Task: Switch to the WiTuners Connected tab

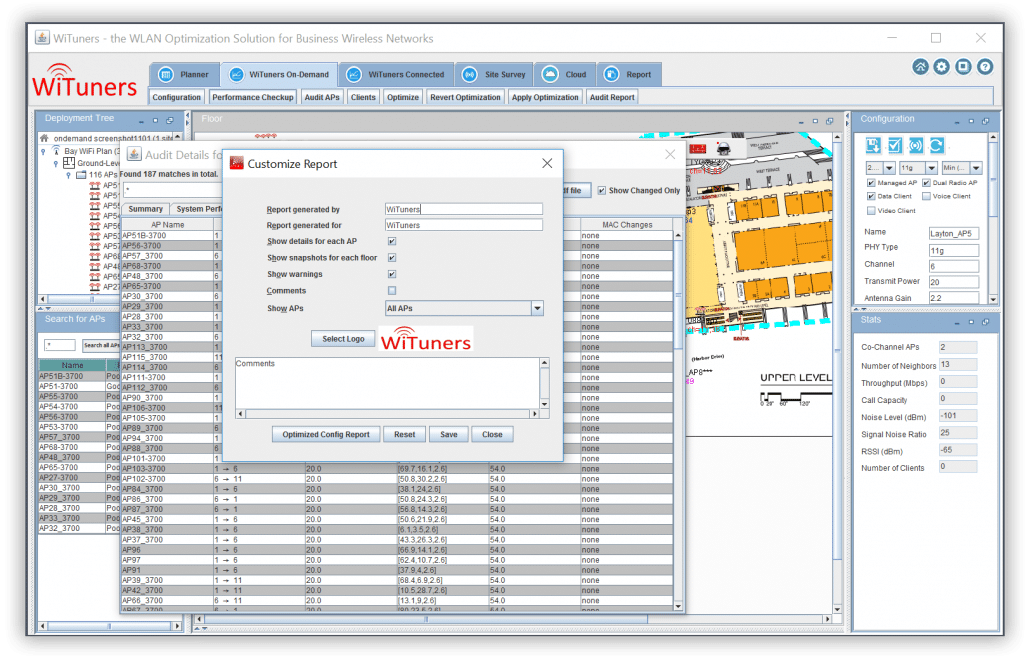Action: point(395,74)
